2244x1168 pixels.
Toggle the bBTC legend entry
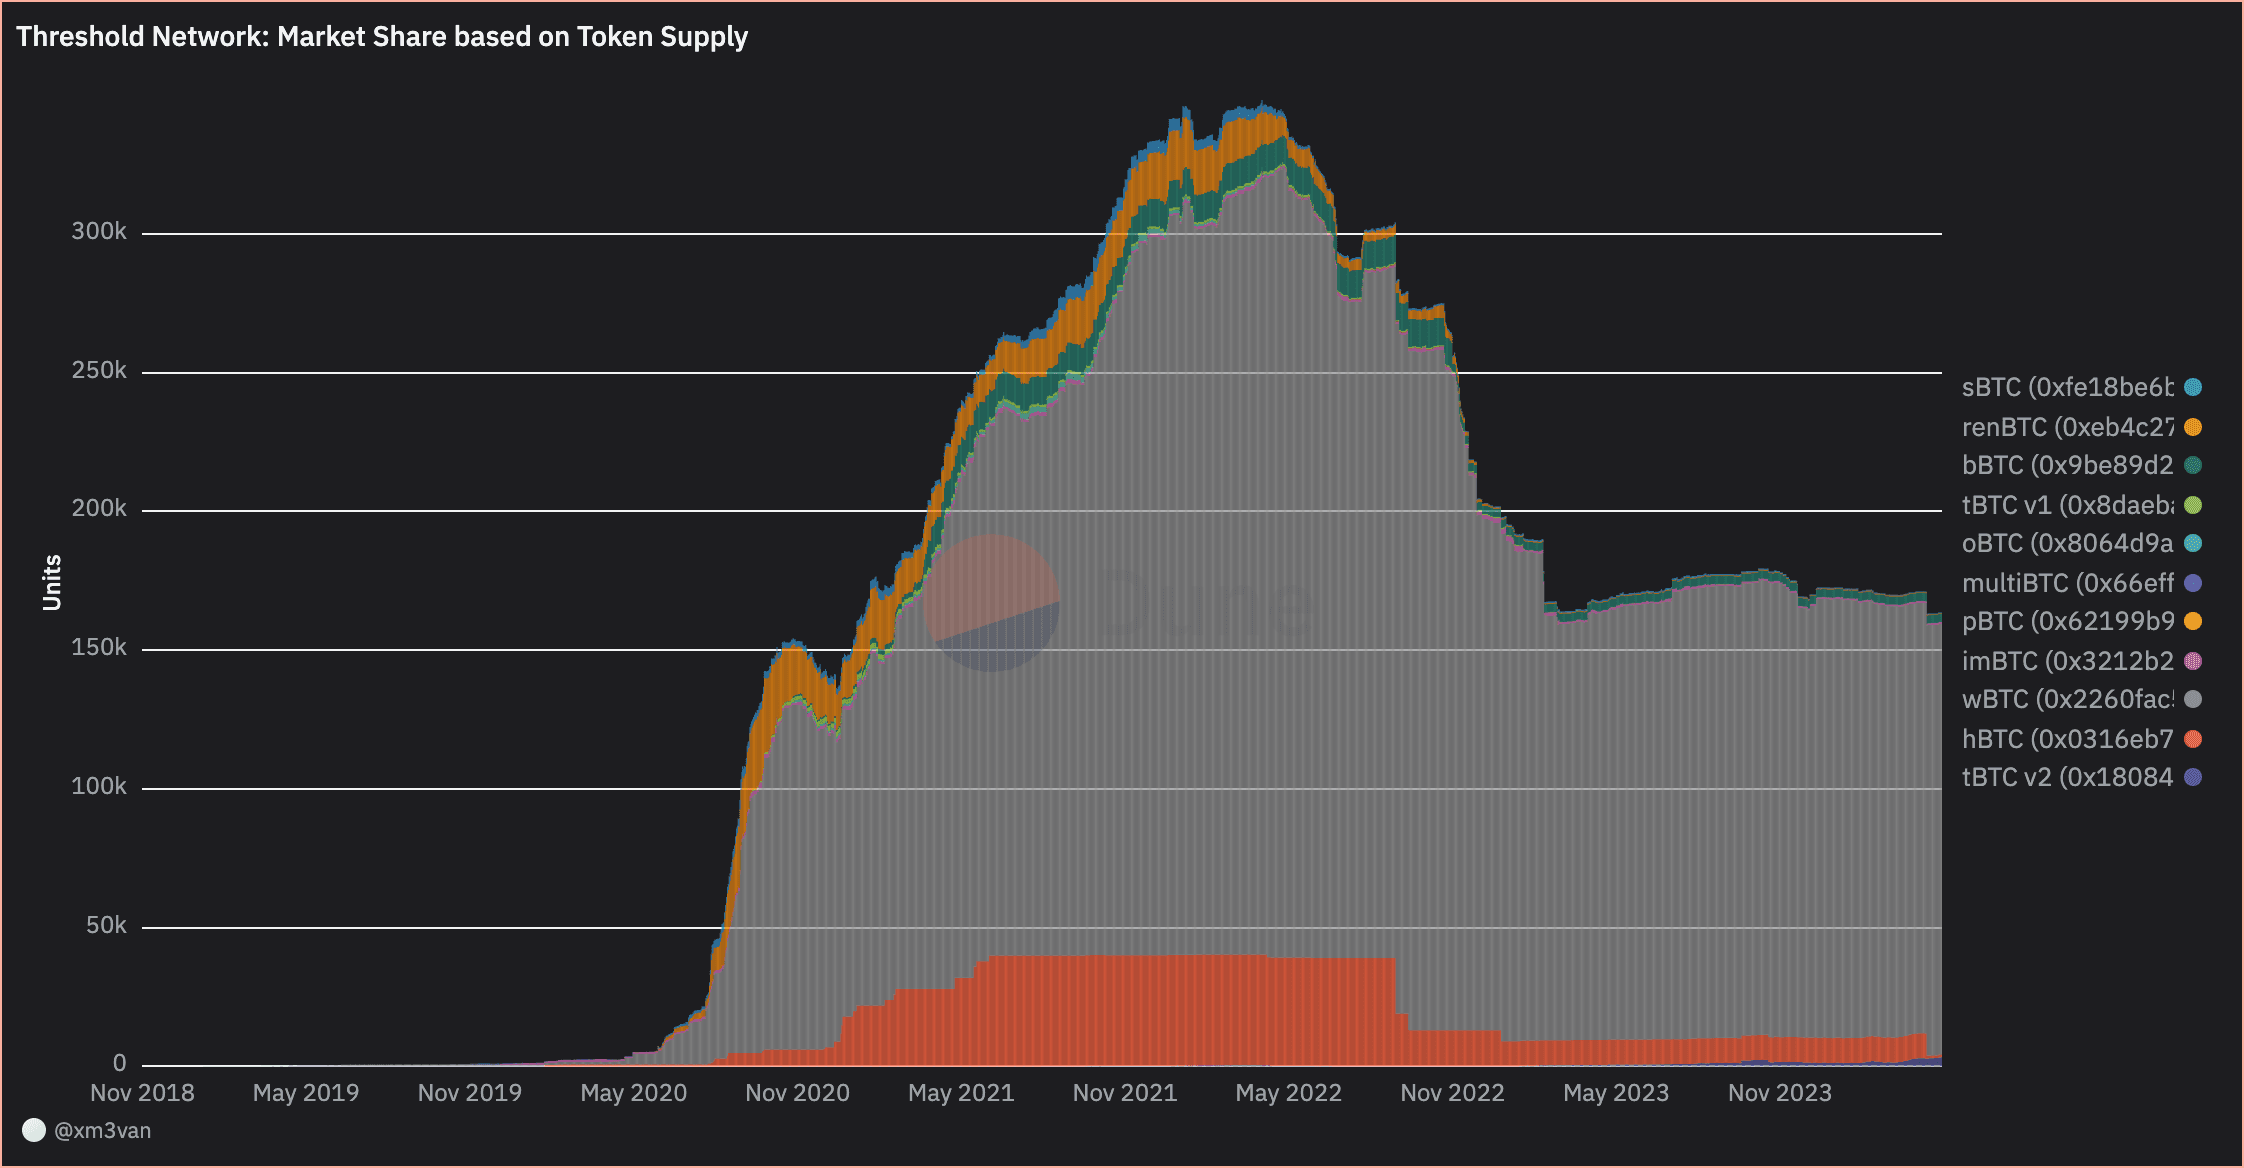coord(2068,465)
